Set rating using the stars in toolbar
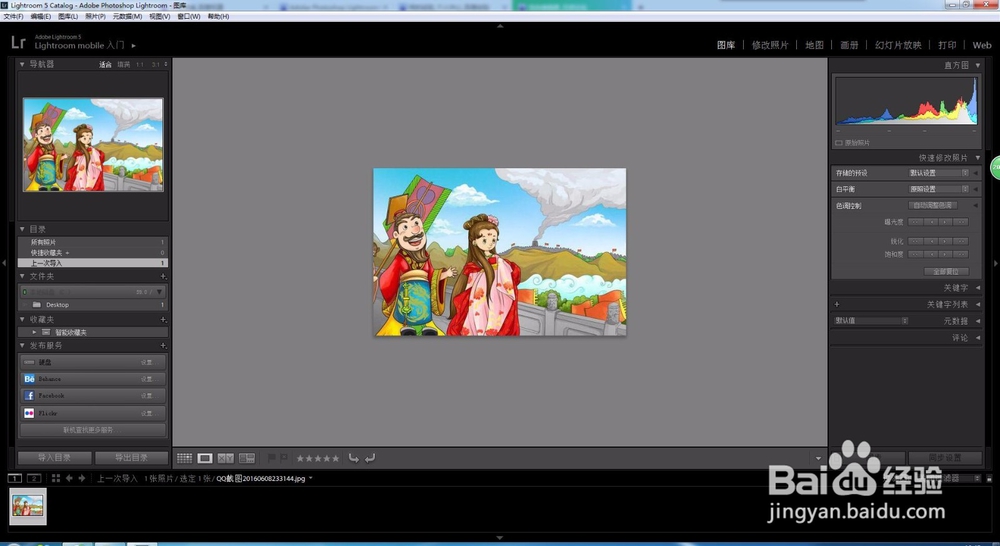Viewport: 1000px width, 546px height. tap(318, 458)
